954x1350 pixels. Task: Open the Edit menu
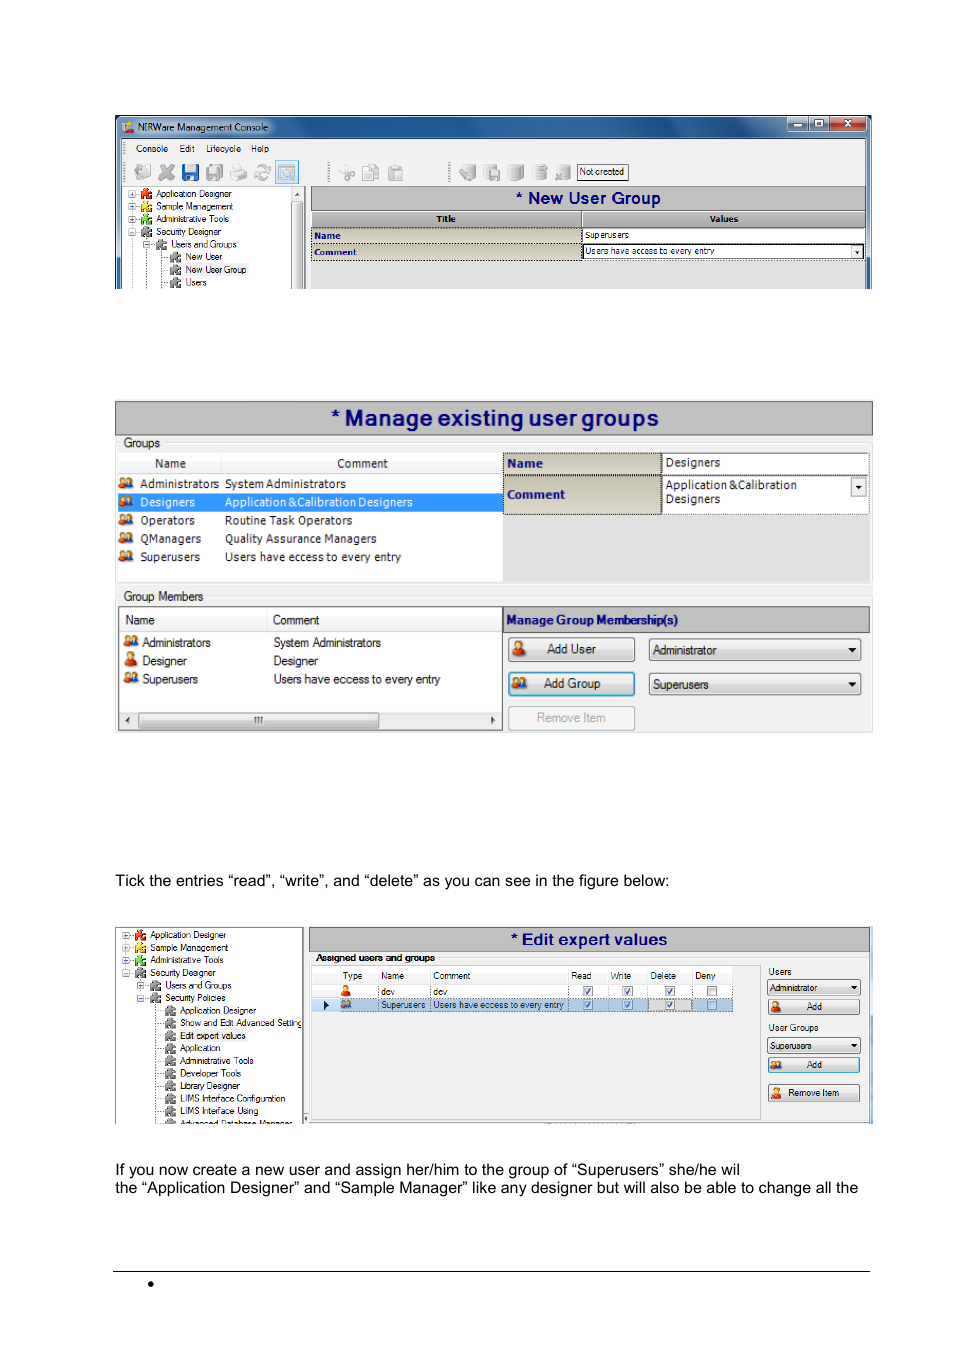point(187,149)
